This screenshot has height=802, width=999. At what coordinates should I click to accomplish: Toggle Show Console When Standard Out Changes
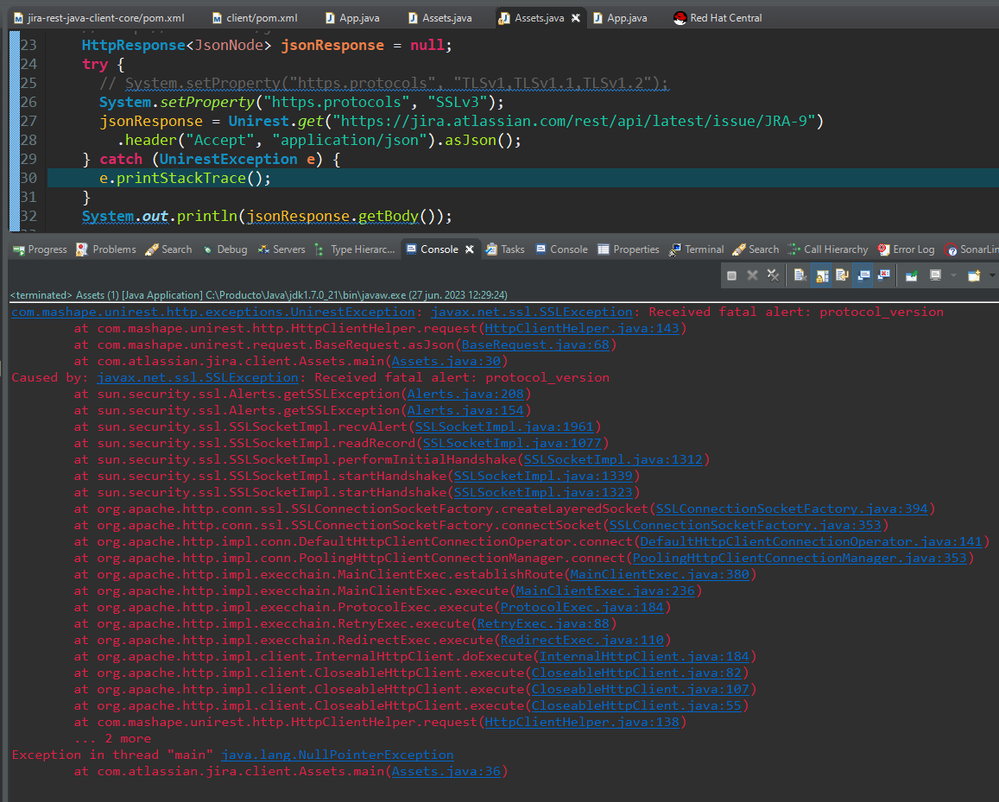[x=863, y=275]
